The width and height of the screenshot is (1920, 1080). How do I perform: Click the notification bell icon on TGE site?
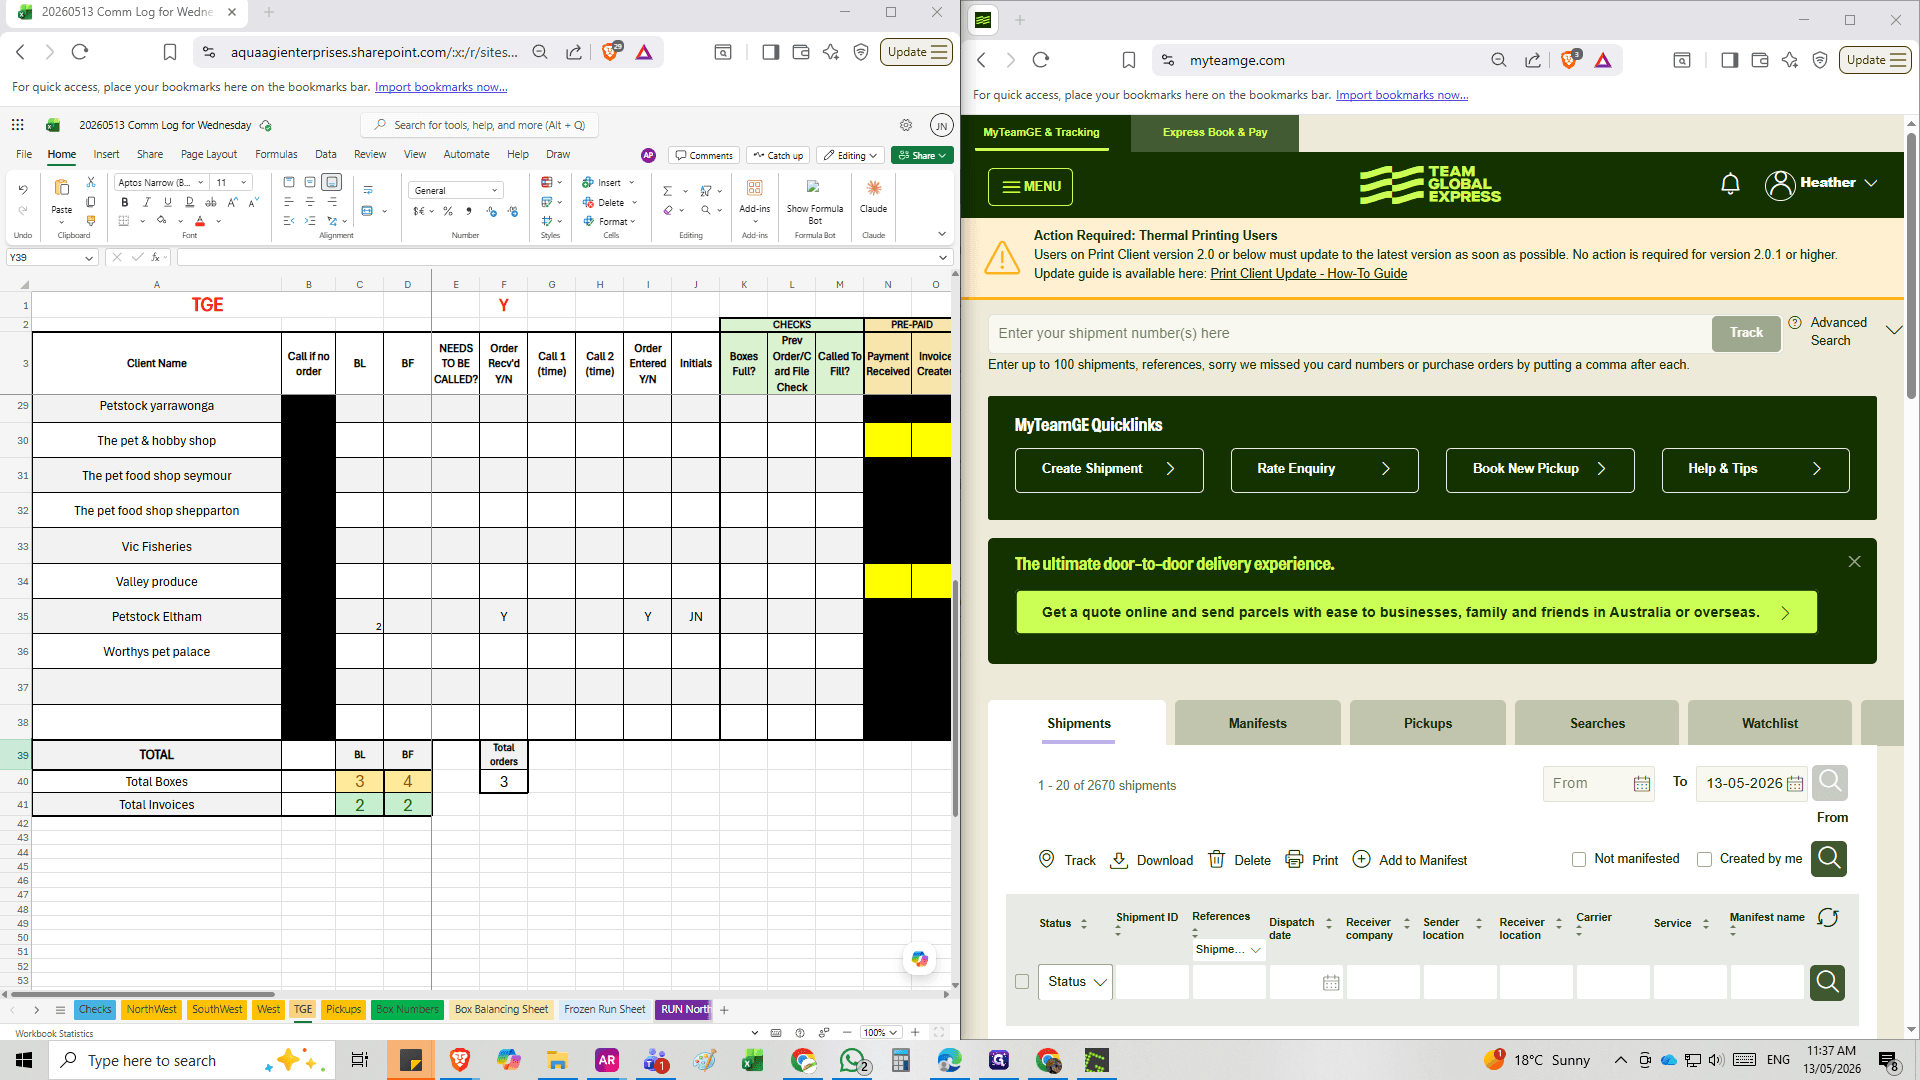point(1730,184)
